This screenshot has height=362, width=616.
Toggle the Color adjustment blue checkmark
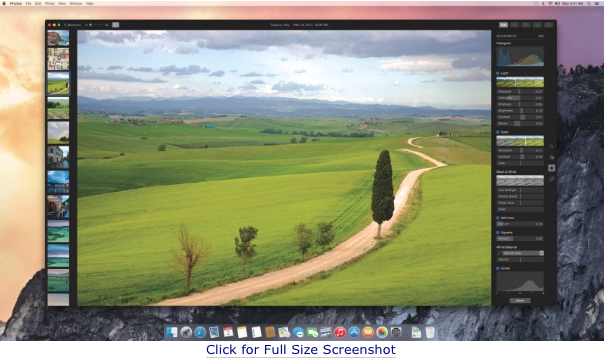[x=498, y=132]
